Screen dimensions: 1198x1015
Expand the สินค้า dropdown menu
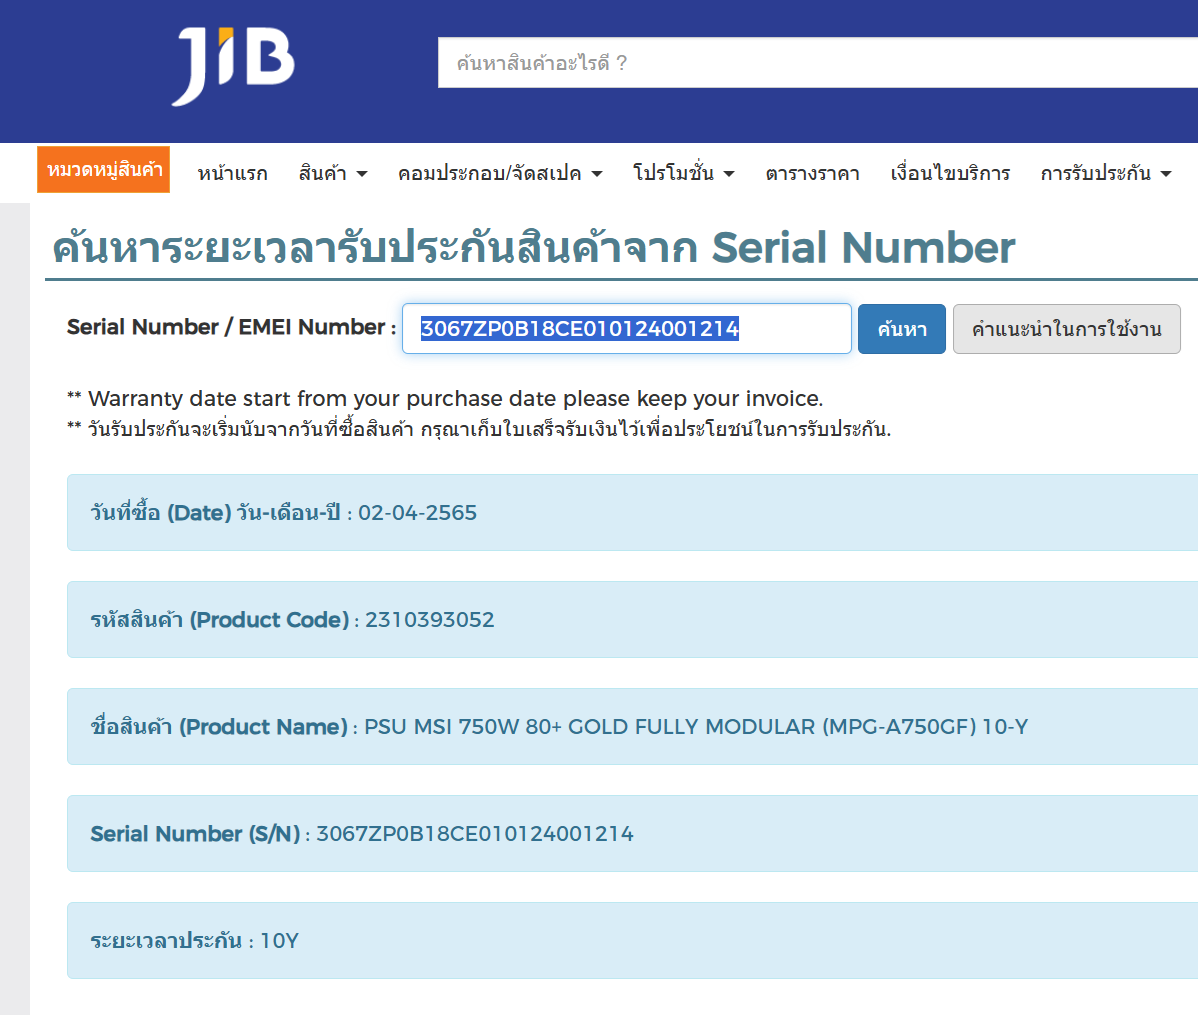(x=332, y=174)
